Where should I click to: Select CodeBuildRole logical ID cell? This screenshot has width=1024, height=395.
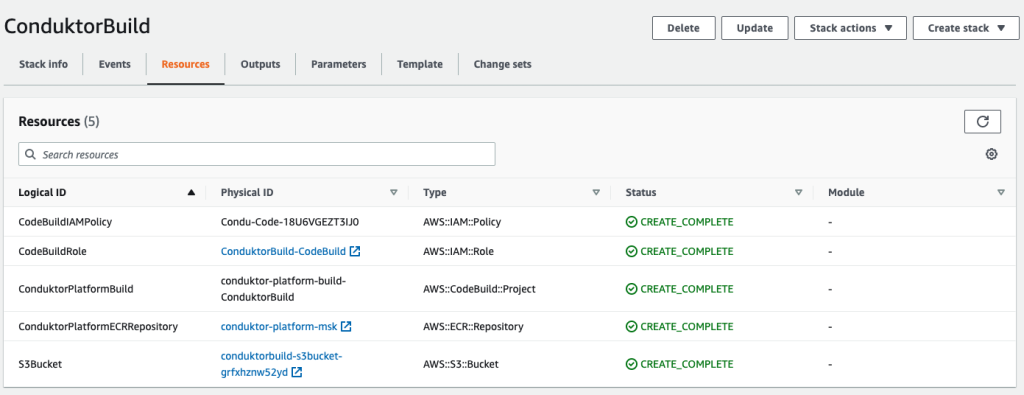click(52, 251)
